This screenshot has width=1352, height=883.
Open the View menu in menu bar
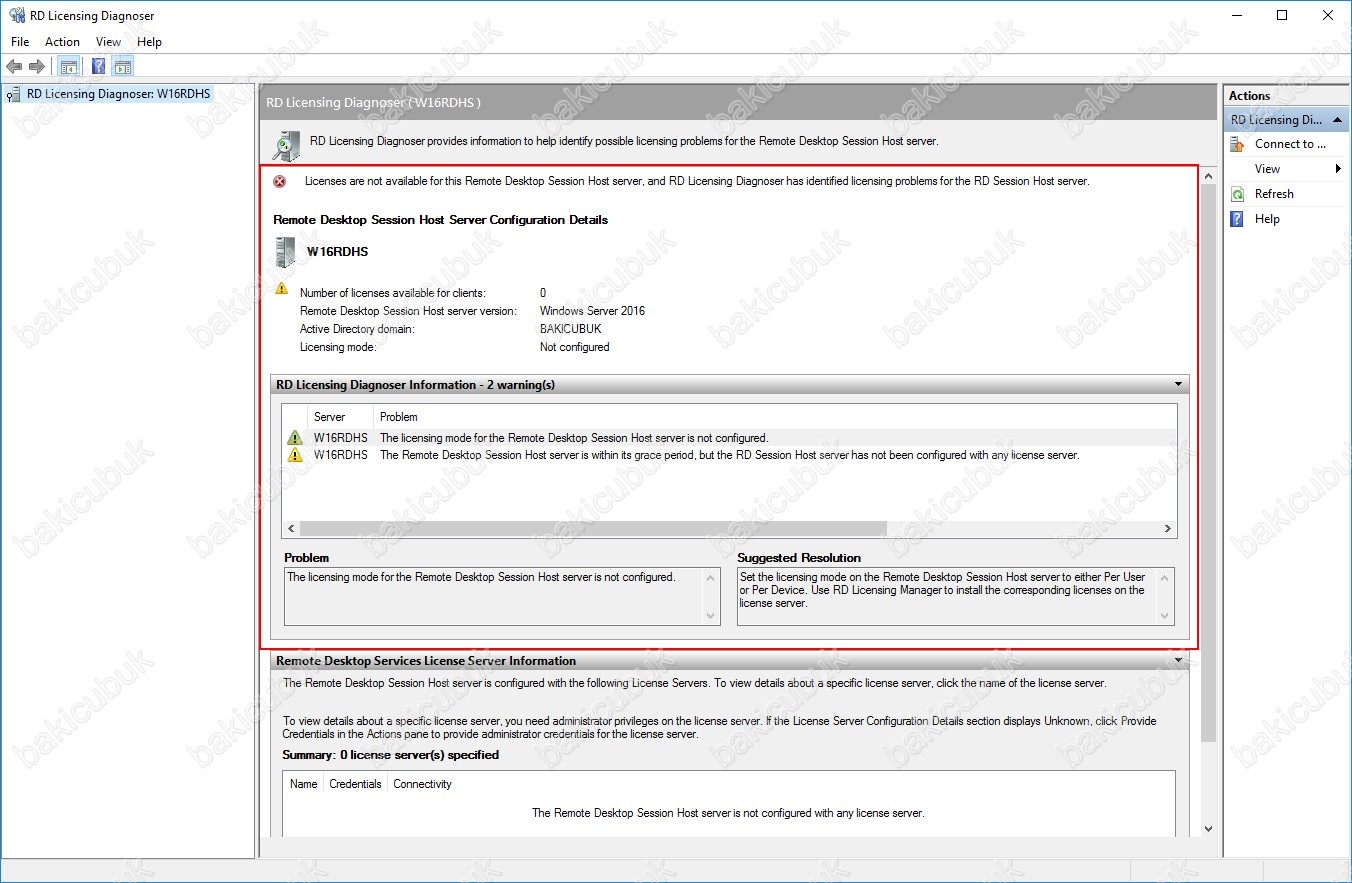pyautogui.click(x=108, y=42)
